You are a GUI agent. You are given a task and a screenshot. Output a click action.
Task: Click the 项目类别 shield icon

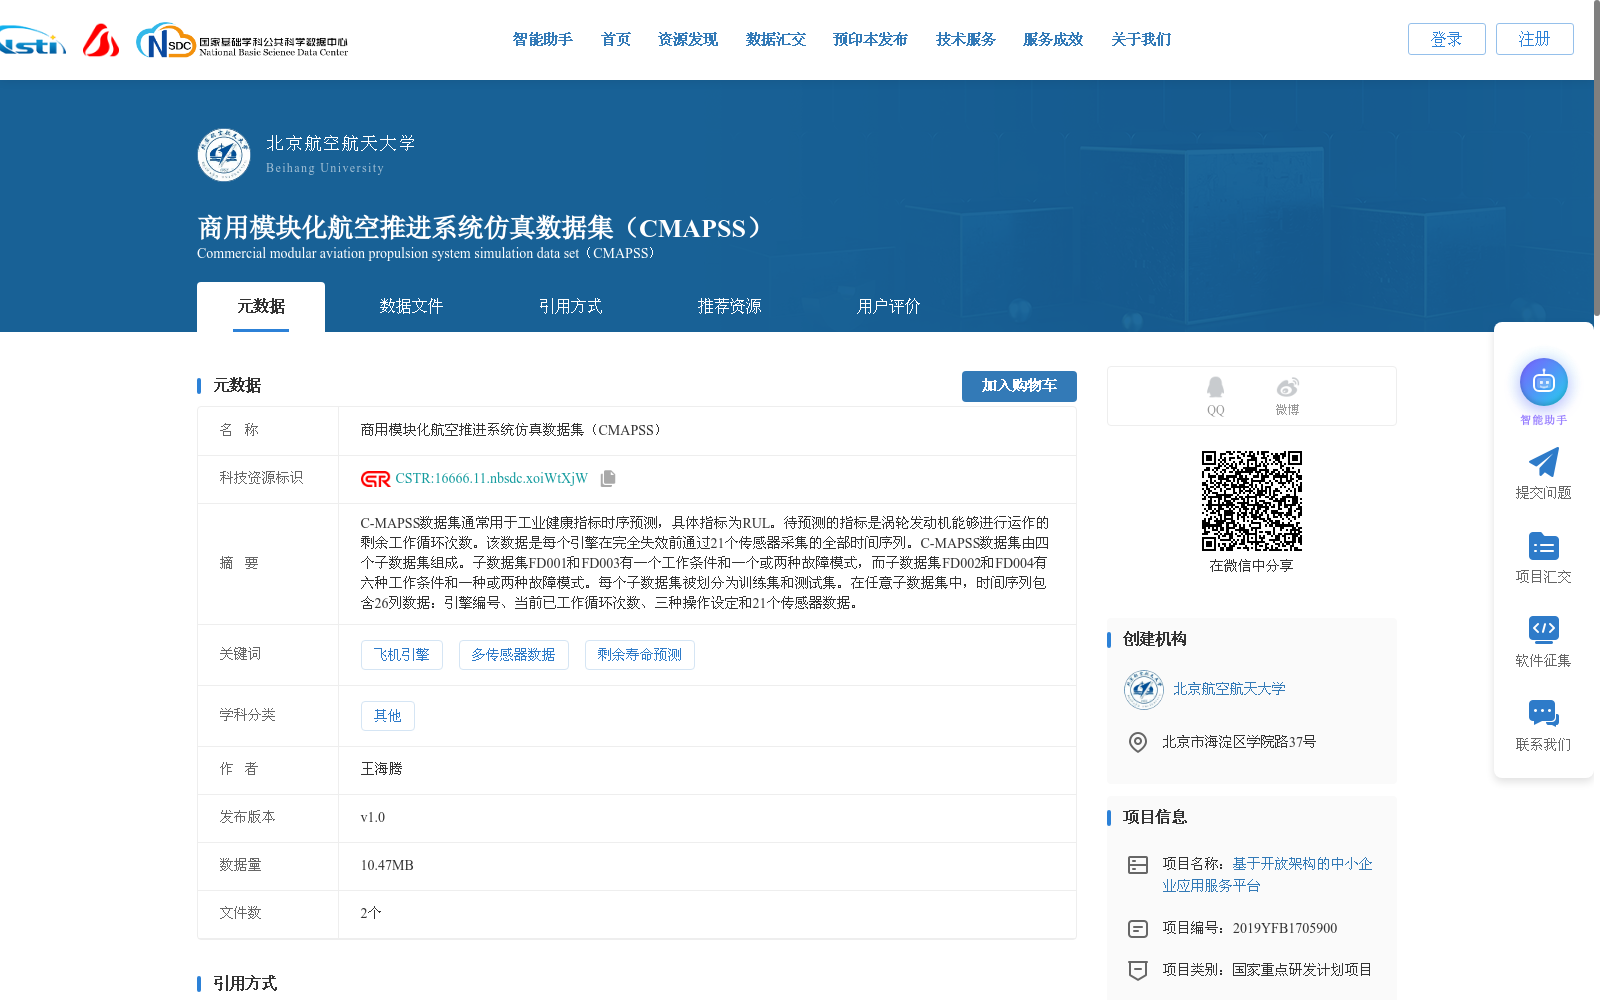click(1138, 970)
